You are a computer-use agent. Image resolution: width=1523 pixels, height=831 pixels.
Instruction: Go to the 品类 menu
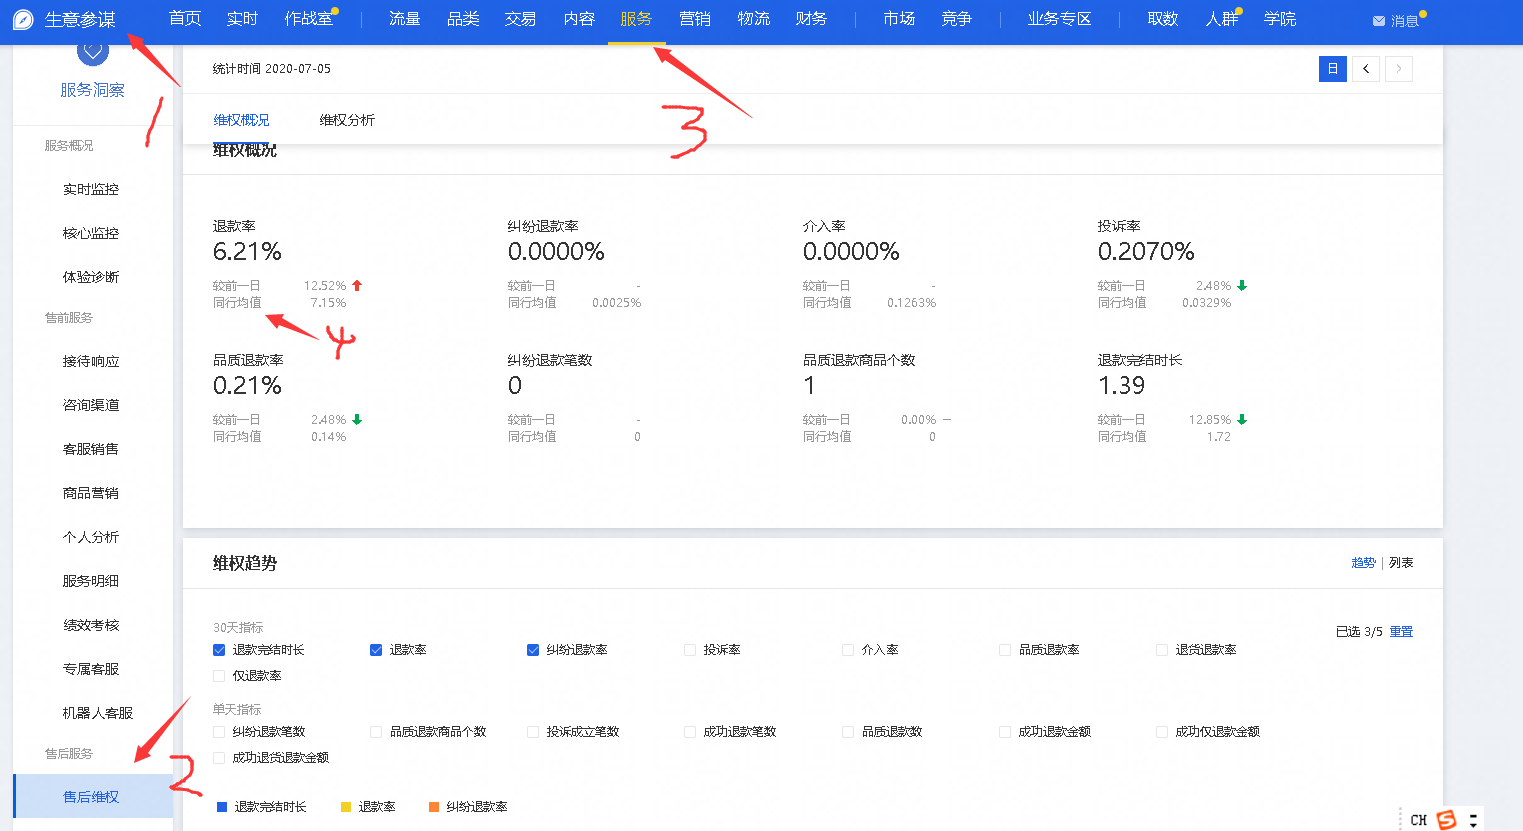click(463, 19)
